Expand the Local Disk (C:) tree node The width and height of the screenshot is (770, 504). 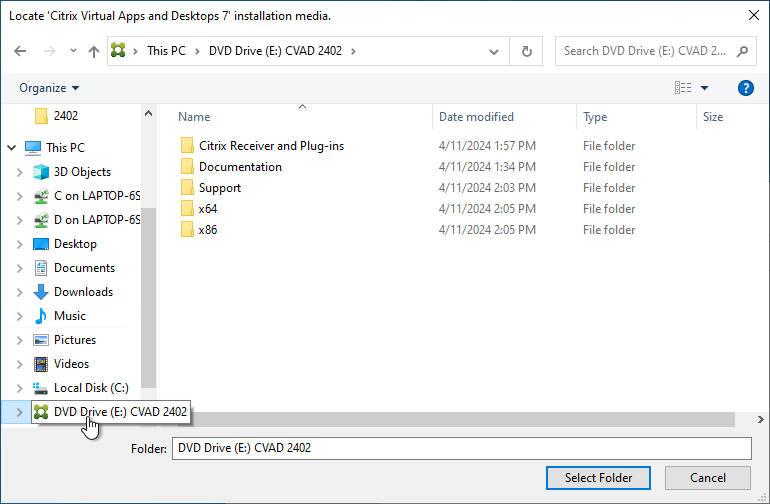pyautogui.click(x=20, y=388)
